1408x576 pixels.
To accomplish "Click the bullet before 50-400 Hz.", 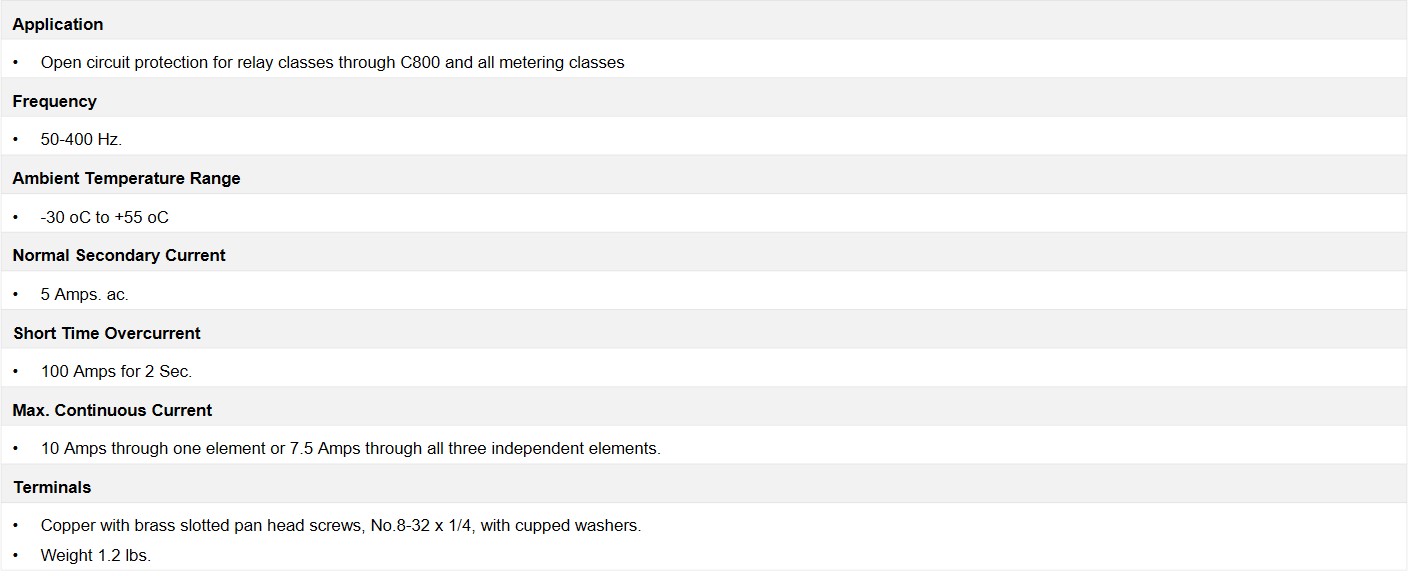I will pyautogui.click(x=16, y=140).
